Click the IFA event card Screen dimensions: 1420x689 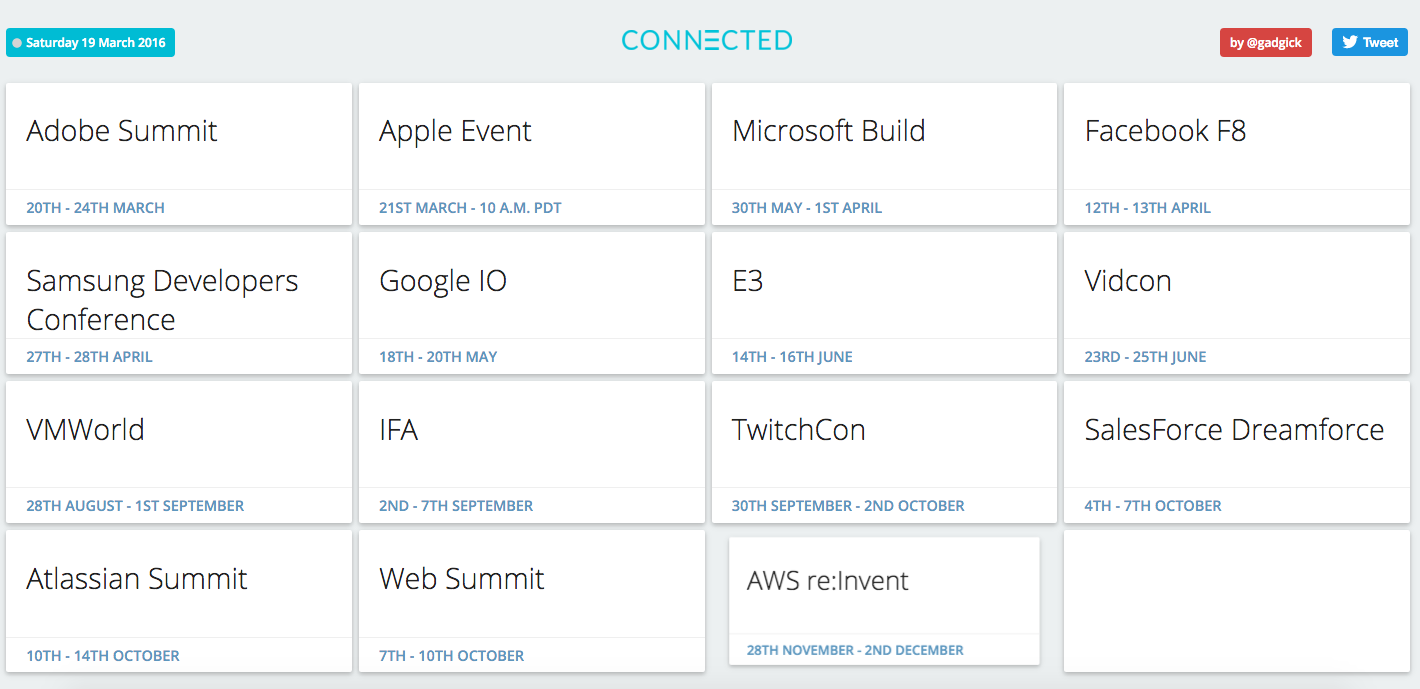click(532, 451)
